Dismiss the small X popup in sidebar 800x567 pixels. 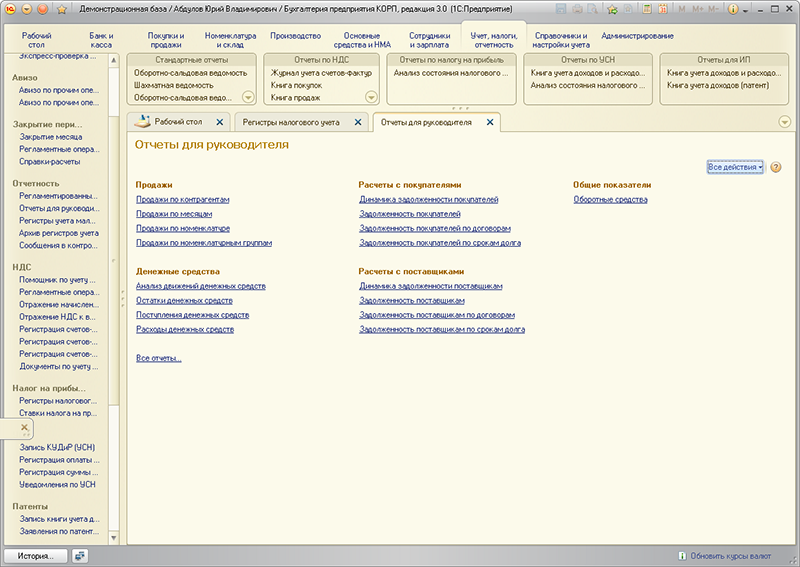(25, 428)
